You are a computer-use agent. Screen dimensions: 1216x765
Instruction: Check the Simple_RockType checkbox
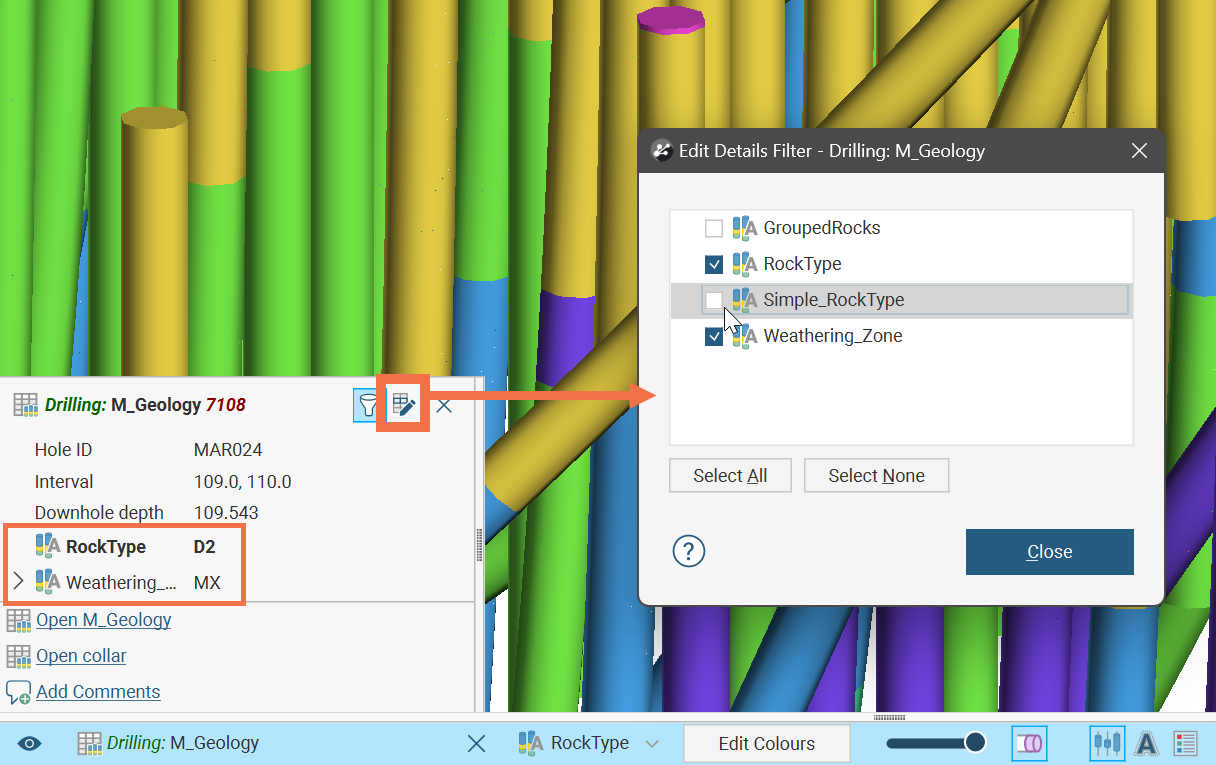[x=714, y=300]
